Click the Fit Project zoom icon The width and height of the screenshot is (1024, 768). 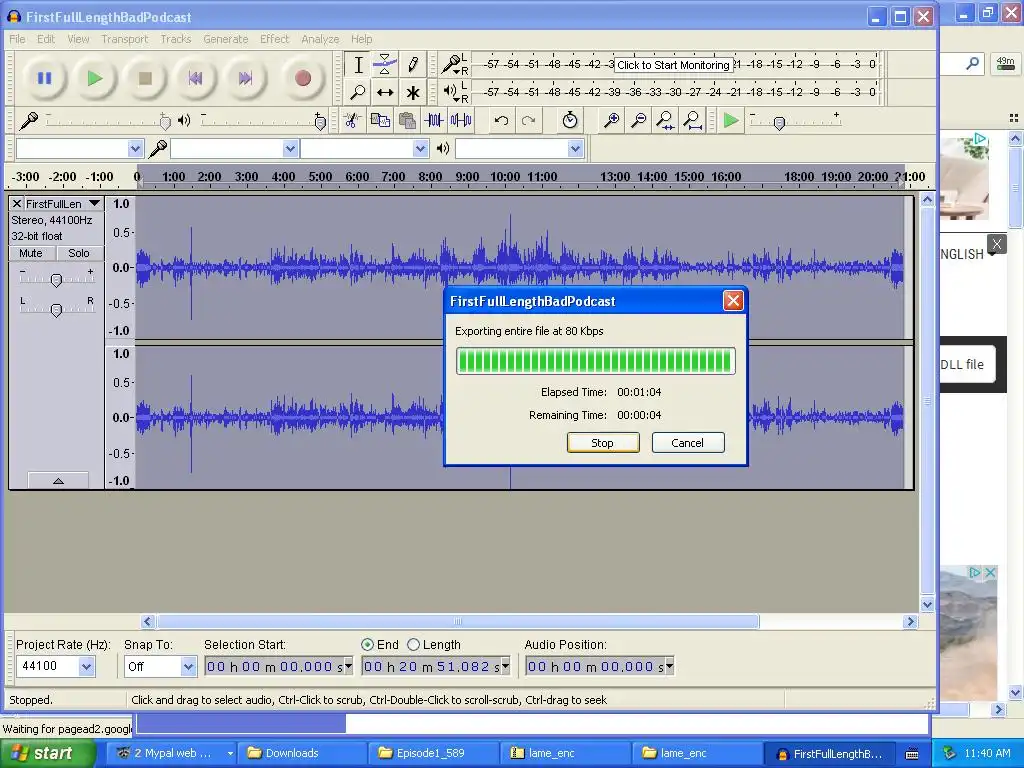pos(692,120)
